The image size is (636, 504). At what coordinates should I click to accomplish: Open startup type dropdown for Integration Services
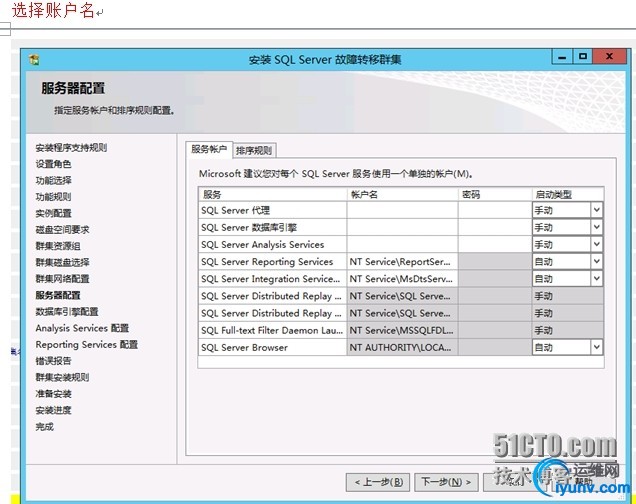[x=596, y=279]
